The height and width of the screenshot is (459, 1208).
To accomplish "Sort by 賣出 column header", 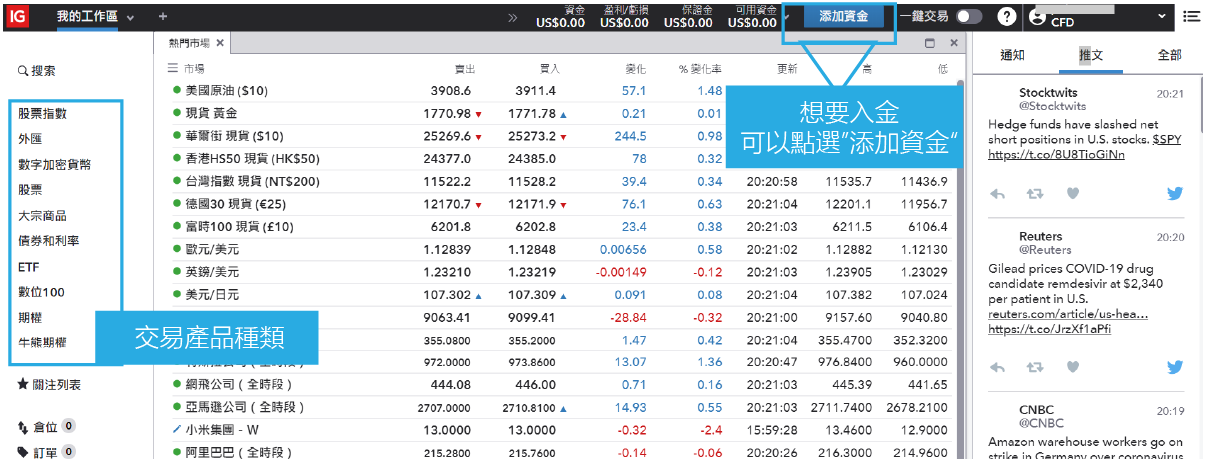I will tap(465, 69).
